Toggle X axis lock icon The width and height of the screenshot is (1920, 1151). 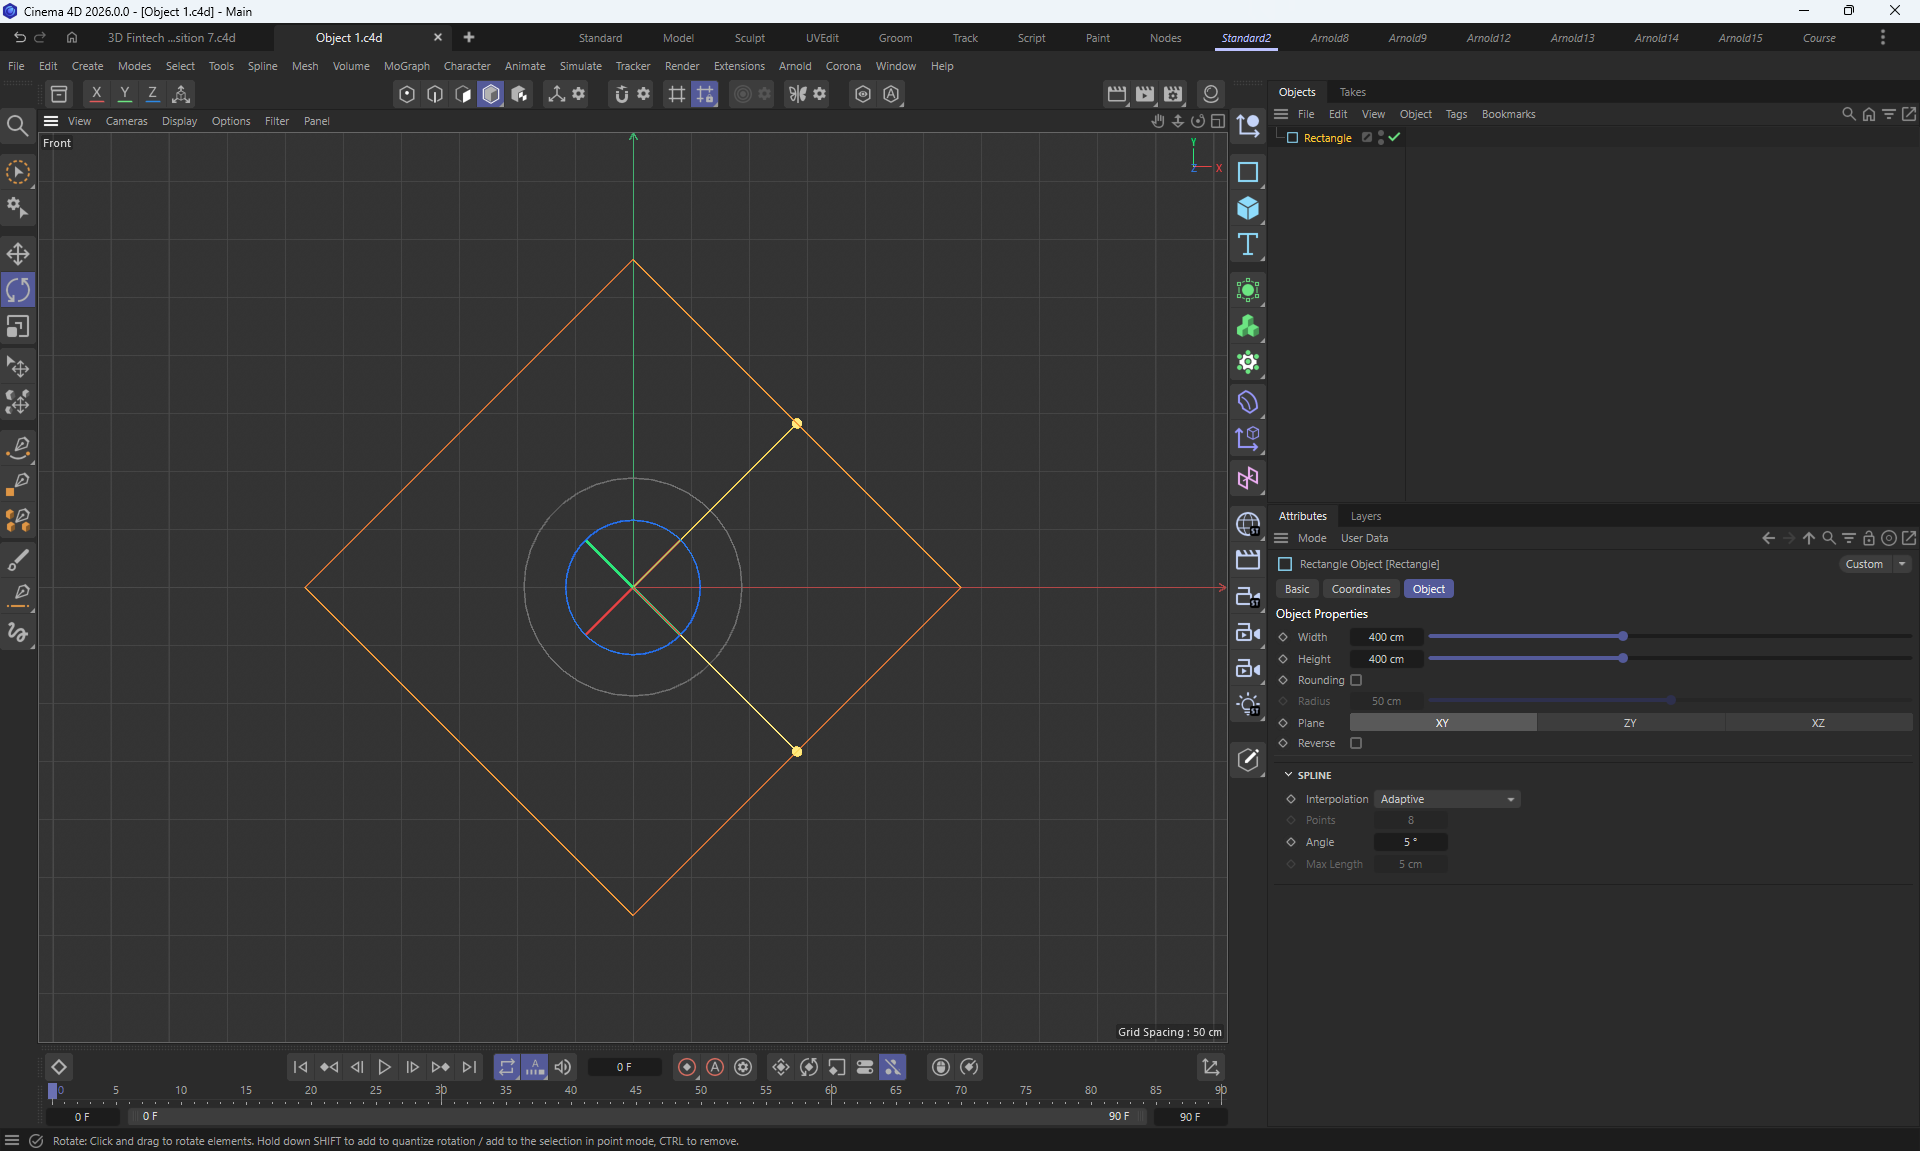[x=96, y=94]
